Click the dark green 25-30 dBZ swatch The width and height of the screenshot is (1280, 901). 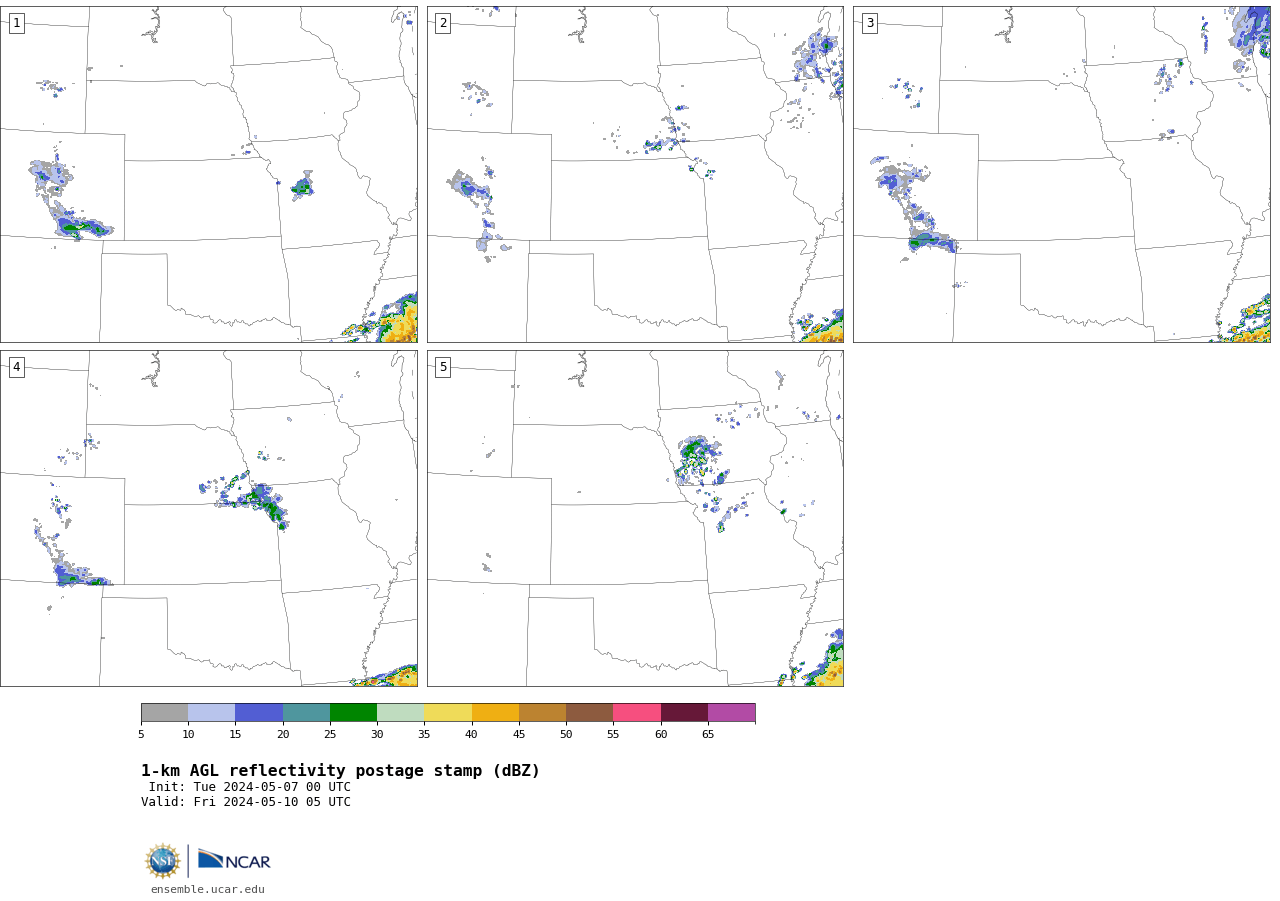pos(353,713)
